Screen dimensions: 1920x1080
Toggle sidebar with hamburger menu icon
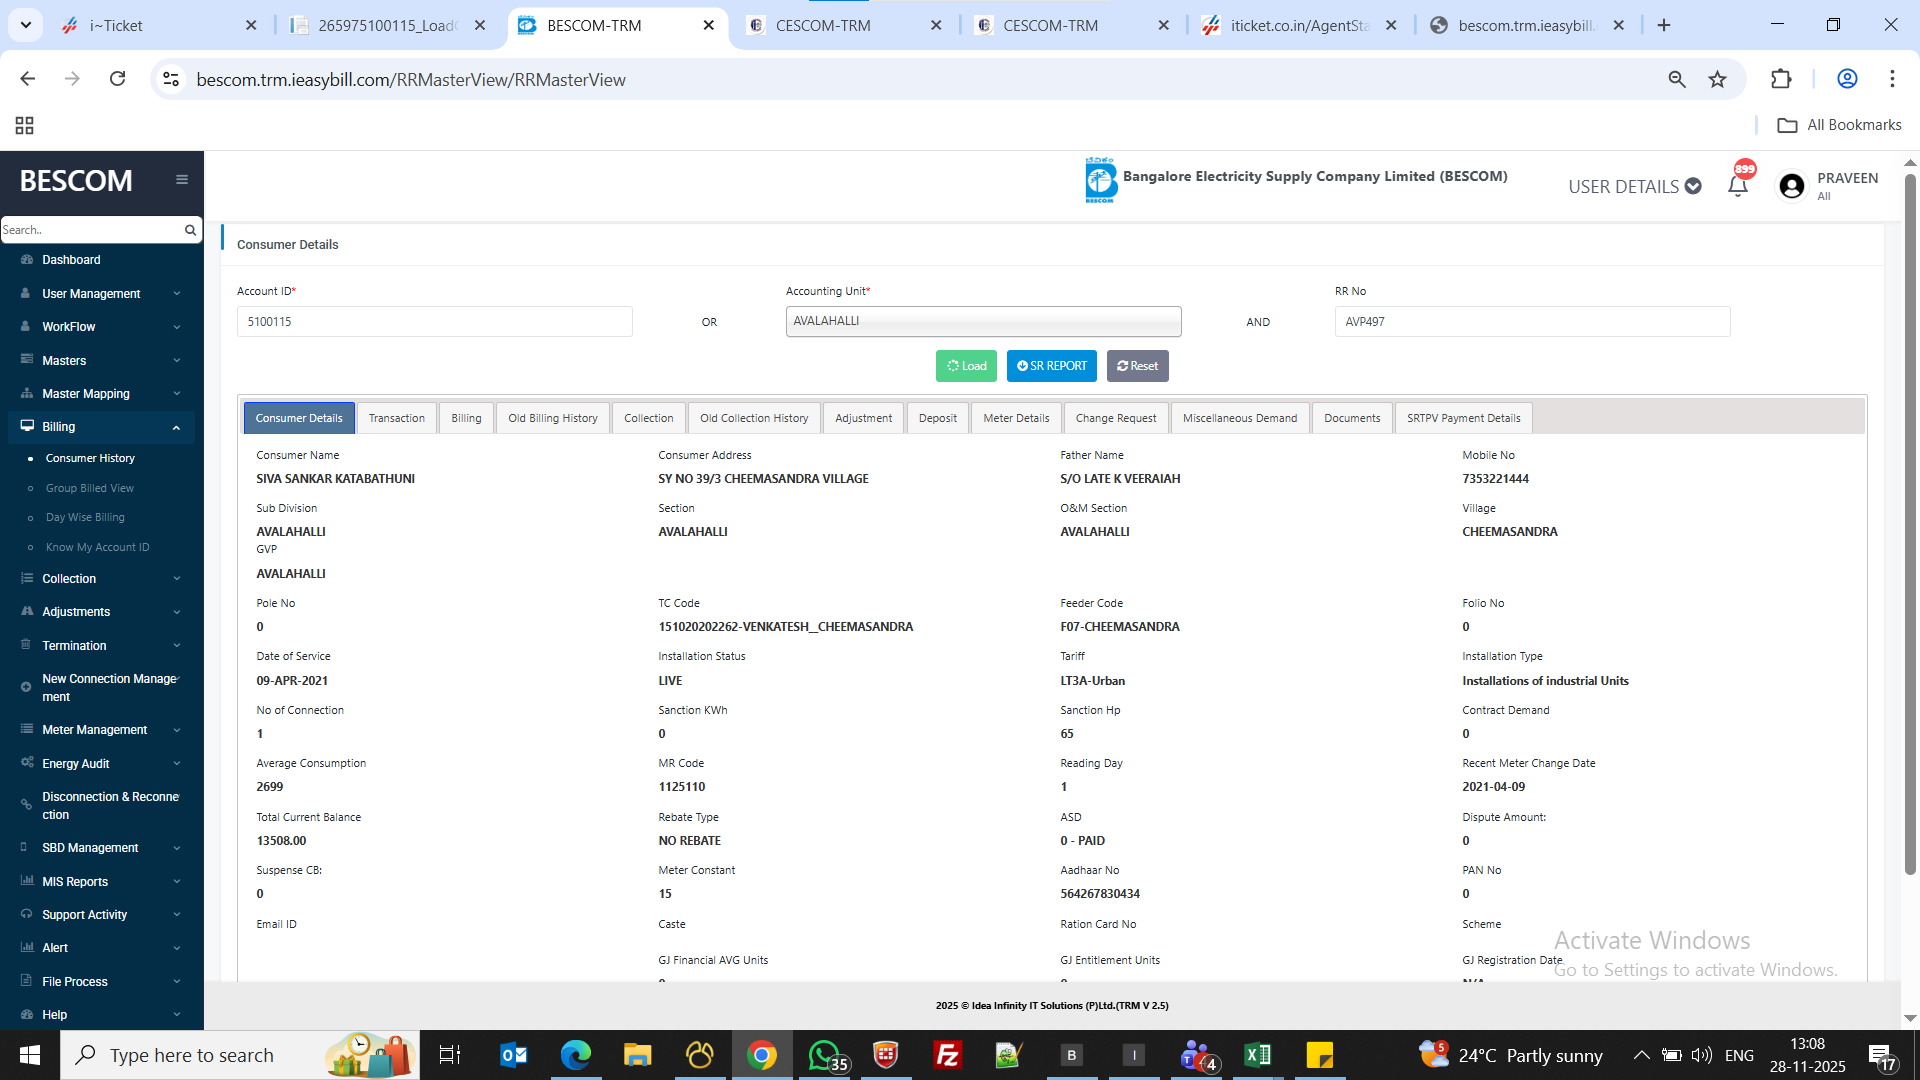tap(182, 180)
